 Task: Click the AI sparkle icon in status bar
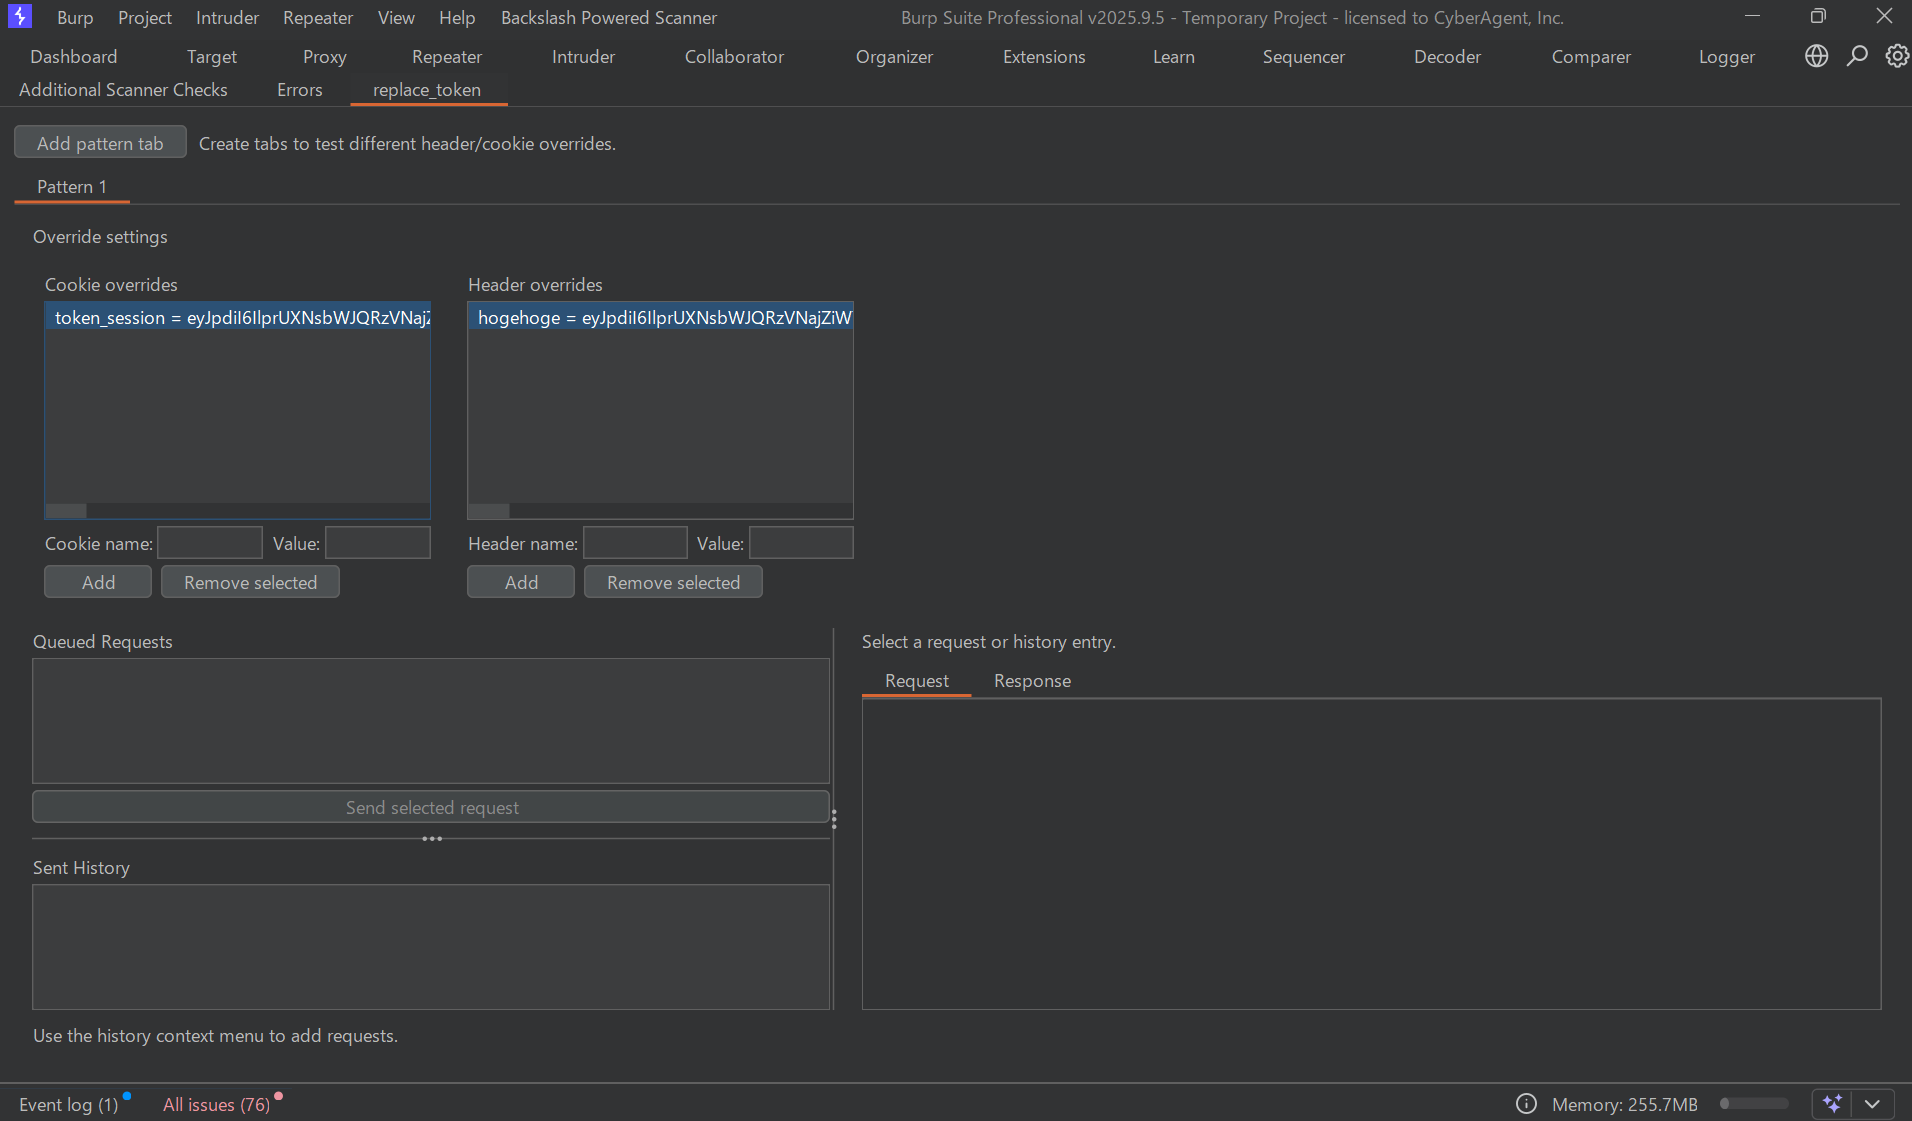(1832, 1103)
